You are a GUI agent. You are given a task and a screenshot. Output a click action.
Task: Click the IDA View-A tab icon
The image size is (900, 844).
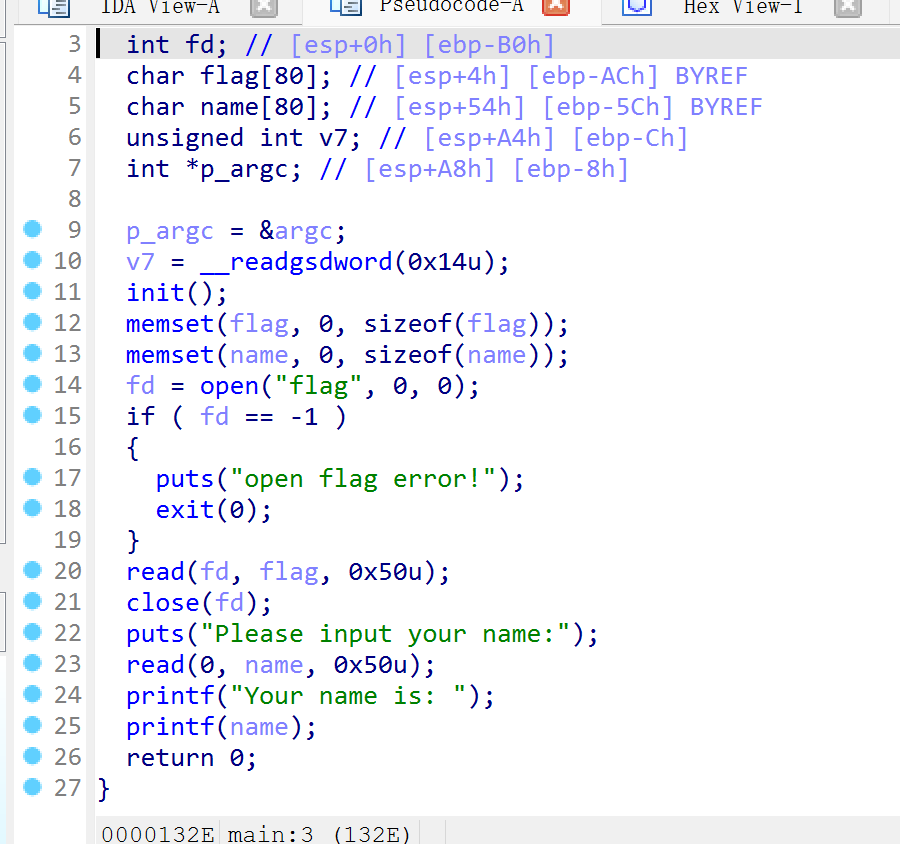[x=54, y=8]
